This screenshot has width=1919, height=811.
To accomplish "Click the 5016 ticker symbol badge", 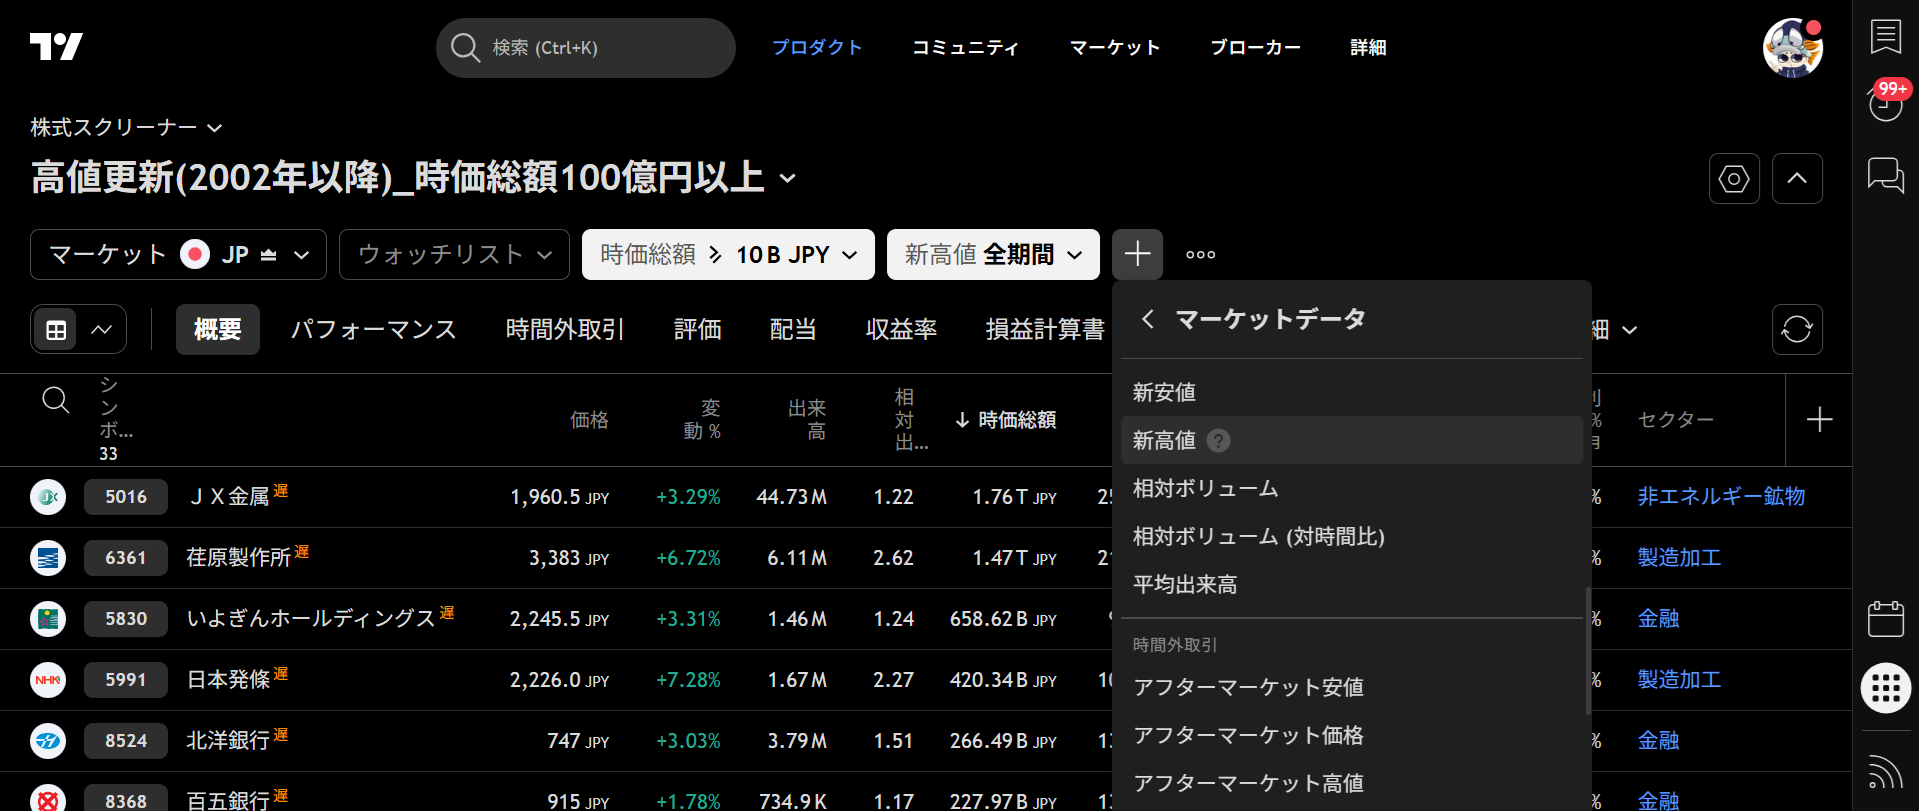I will [126, 497].
